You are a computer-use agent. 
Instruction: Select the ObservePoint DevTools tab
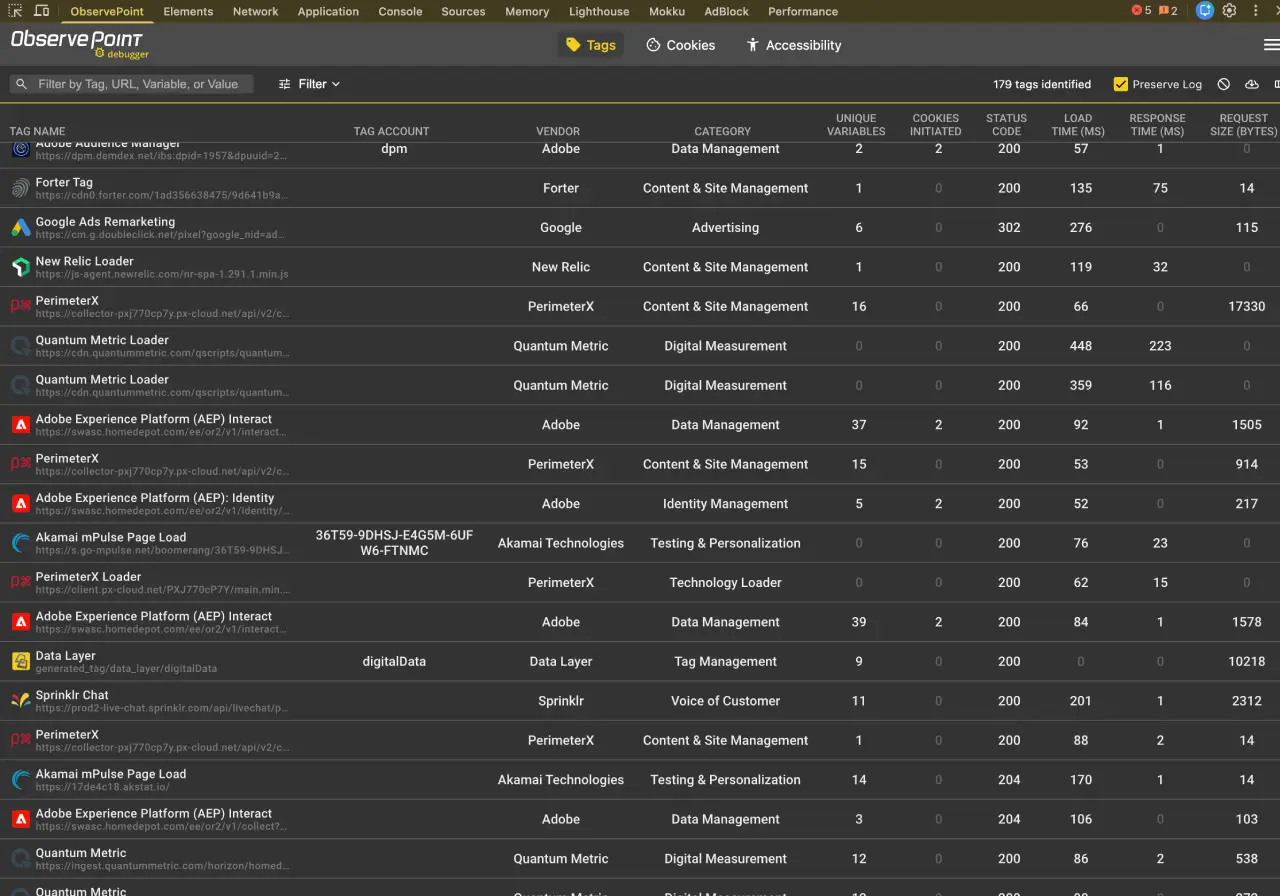(107, 11)
